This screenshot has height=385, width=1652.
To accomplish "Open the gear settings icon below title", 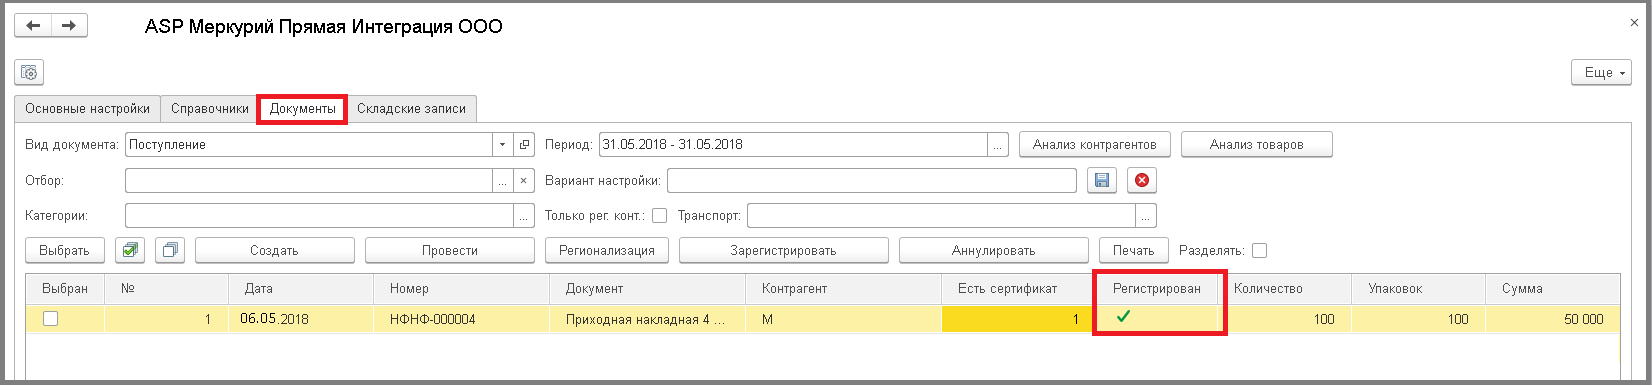I will coord(29,72).
